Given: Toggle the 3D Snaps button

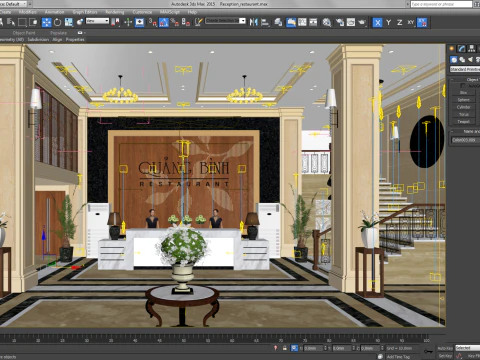Looking at the screenshot, I should (153, 22).
